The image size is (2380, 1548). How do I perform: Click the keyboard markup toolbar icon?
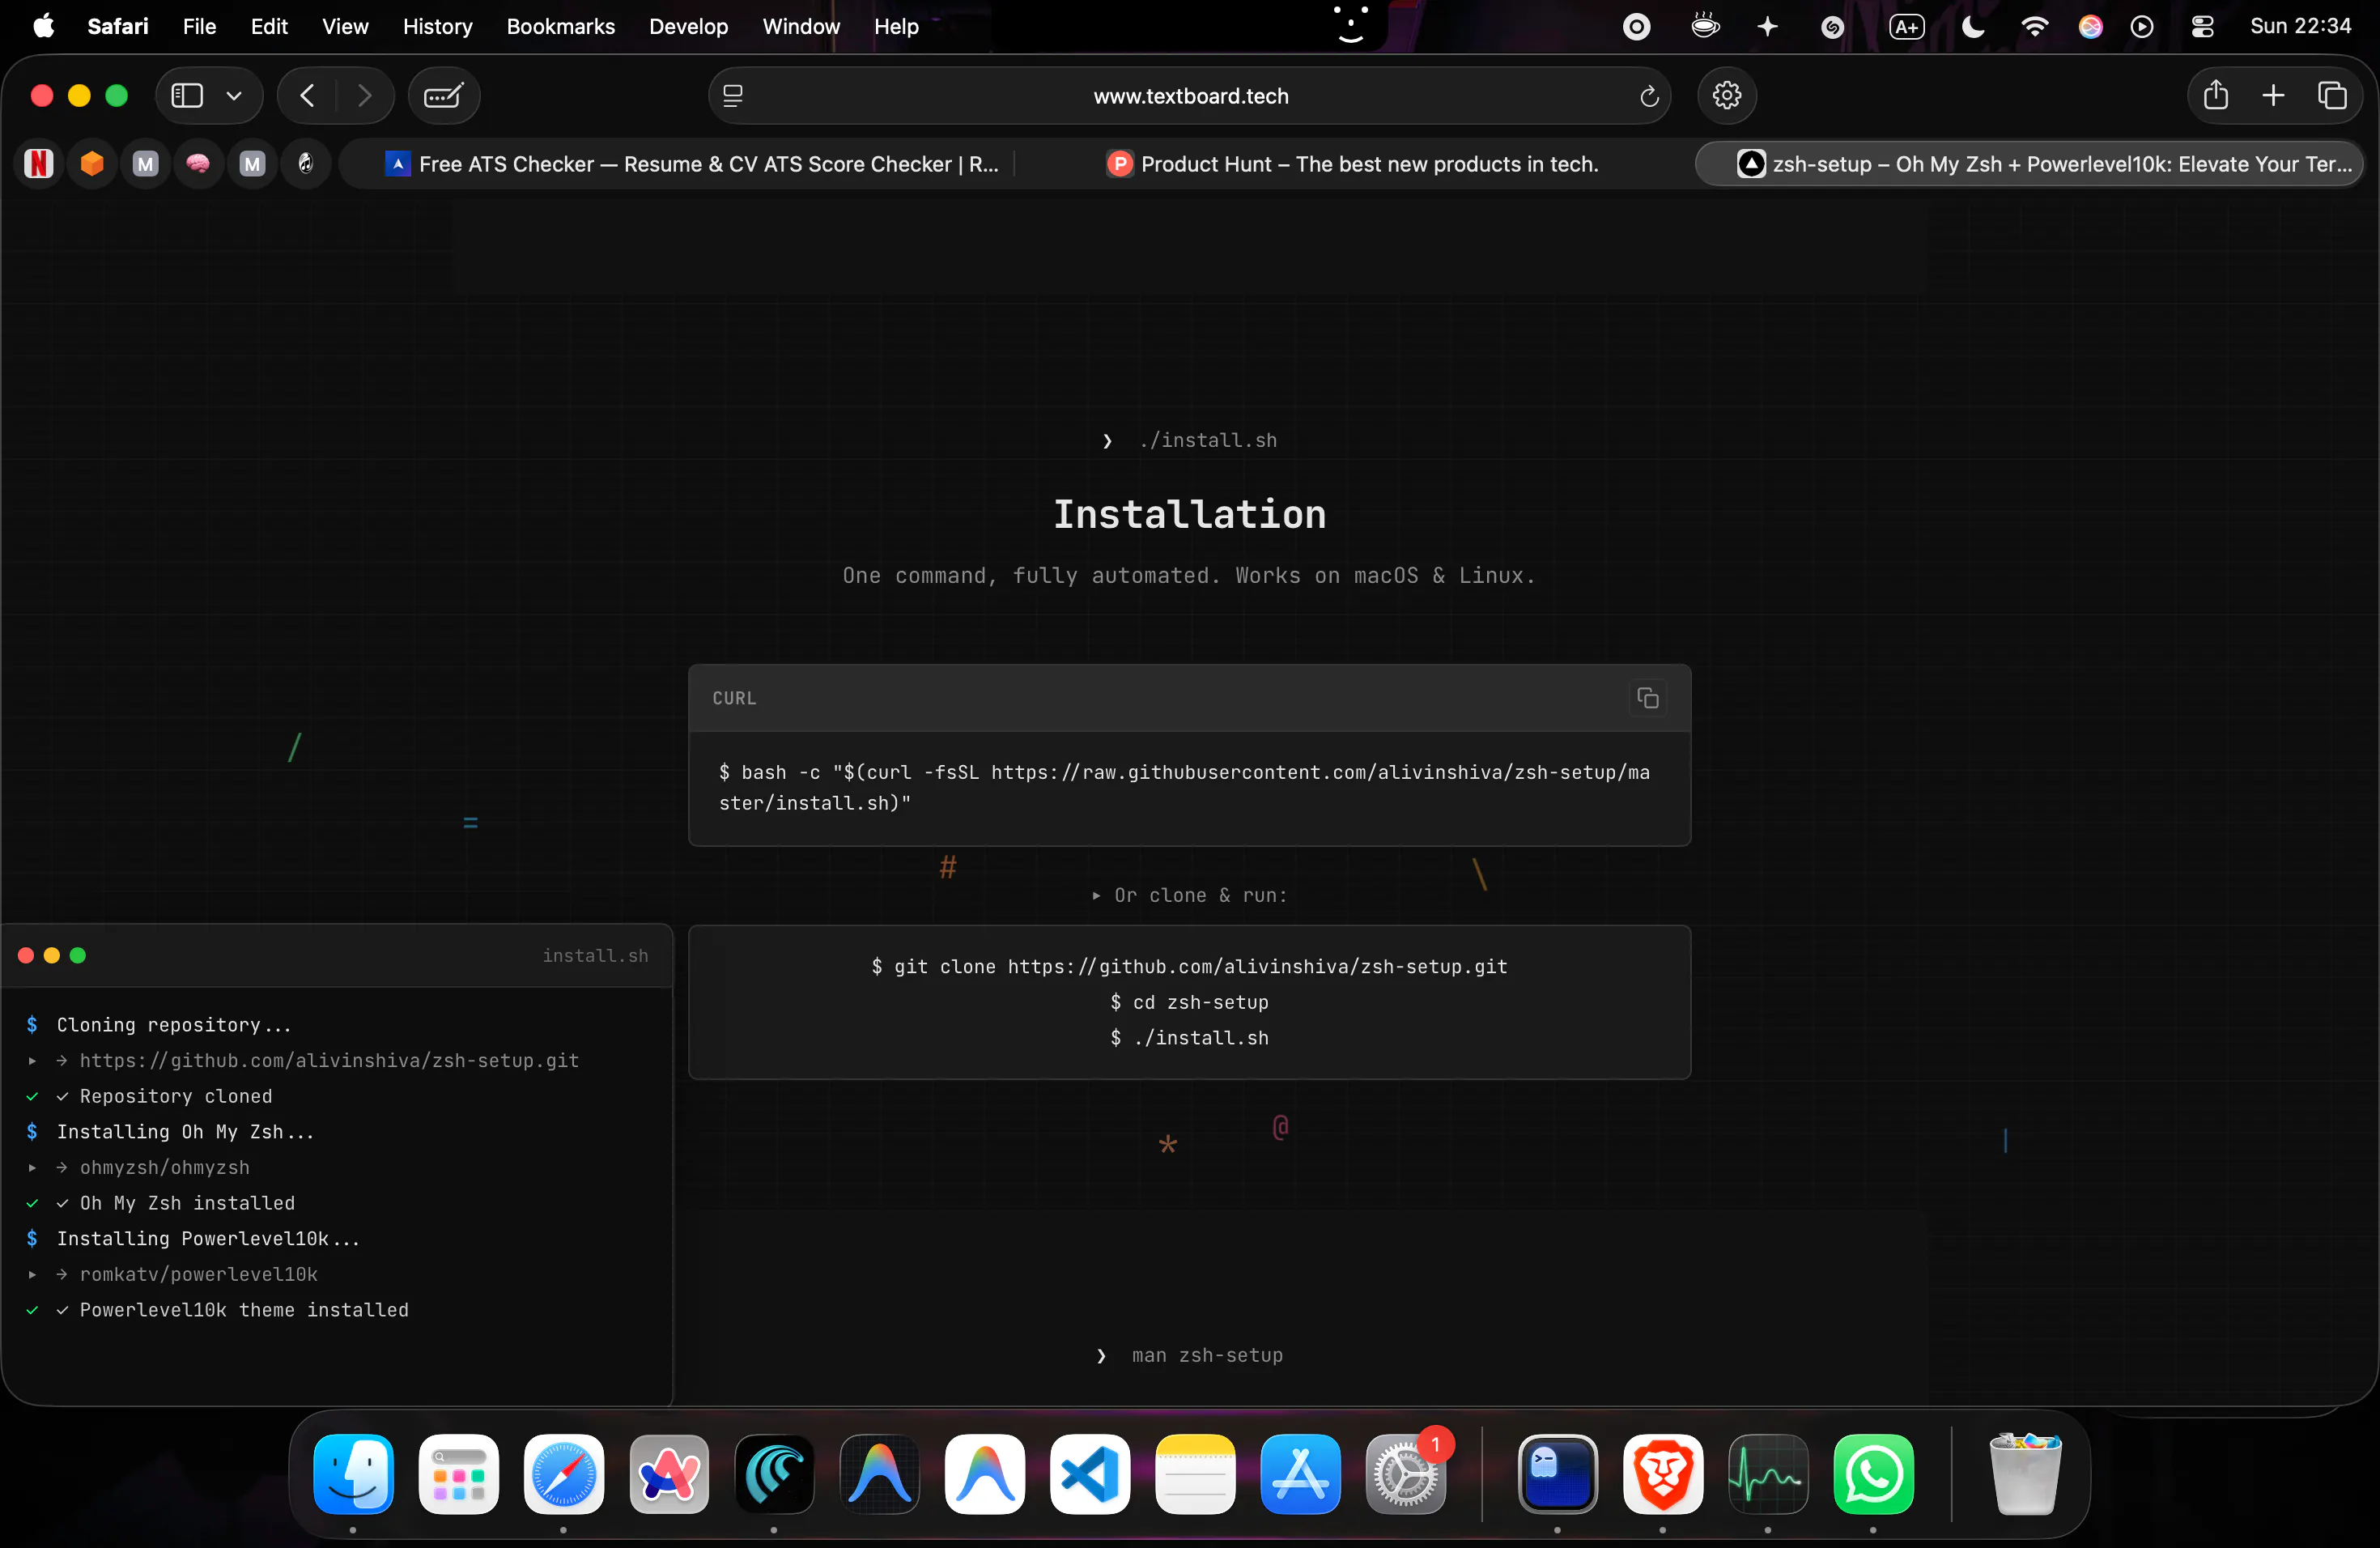(443, 96)
